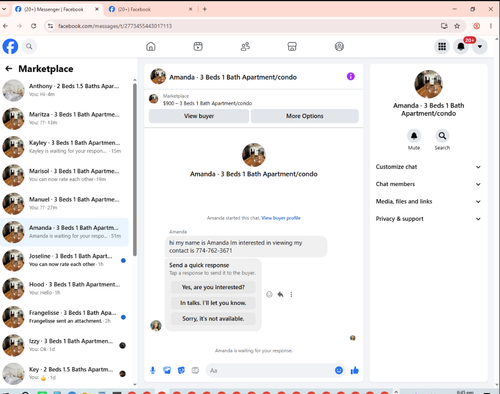Click the browser back arrow
500x394 pixels.
tap(6, 26)
